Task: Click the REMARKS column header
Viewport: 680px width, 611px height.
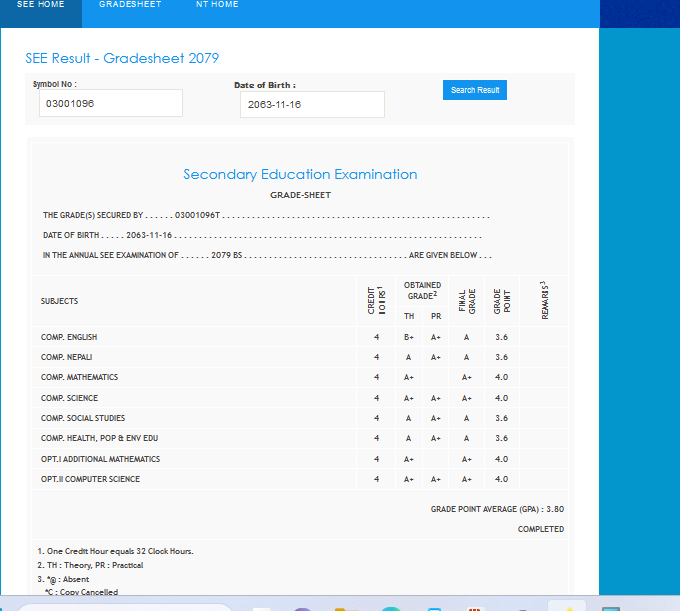Action: point(544,301)
